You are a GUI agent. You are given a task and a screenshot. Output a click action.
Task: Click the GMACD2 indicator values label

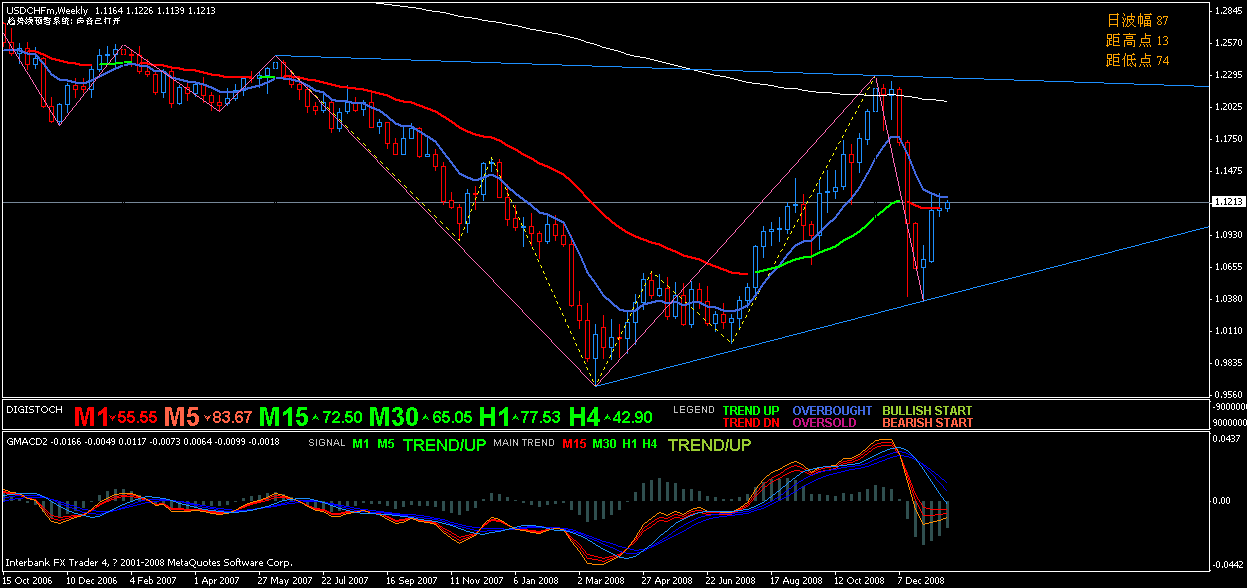pos(142,441)
